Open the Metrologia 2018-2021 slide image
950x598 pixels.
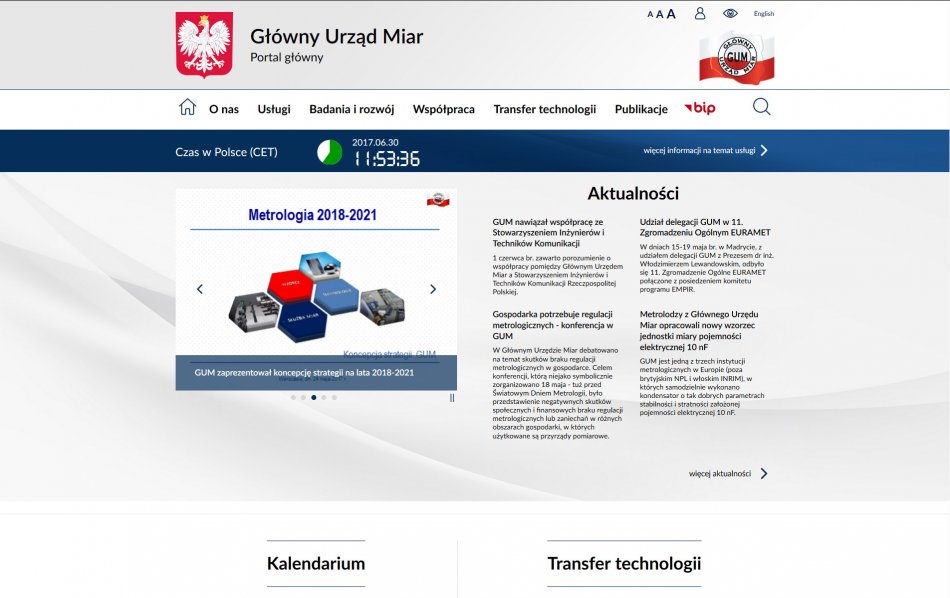(x=316, y=280)
